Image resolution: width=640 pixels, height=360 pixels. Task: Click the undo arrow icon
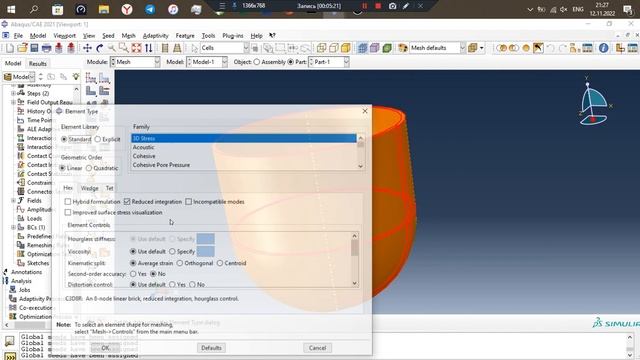pyautogui.click(x=551, y=48)
